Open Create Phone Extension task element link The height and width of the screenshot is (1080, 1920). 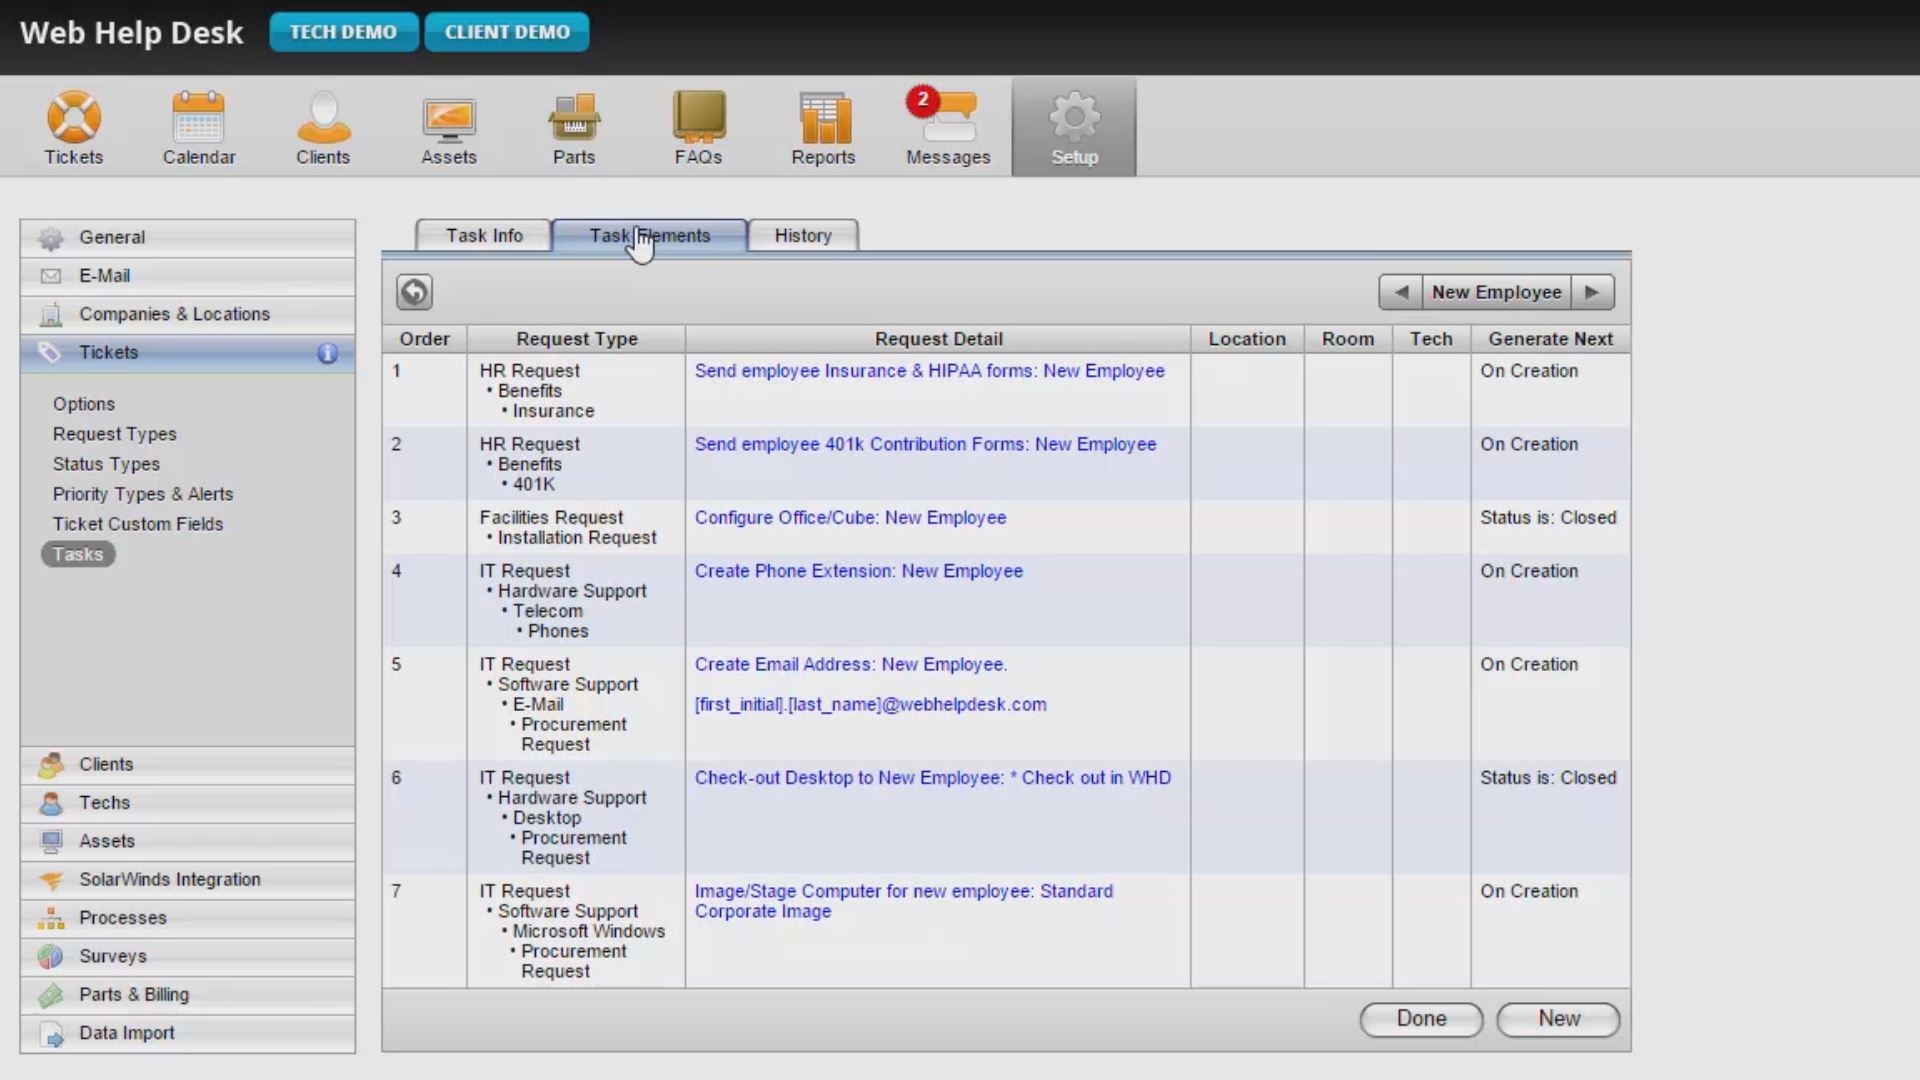(858, 571)
